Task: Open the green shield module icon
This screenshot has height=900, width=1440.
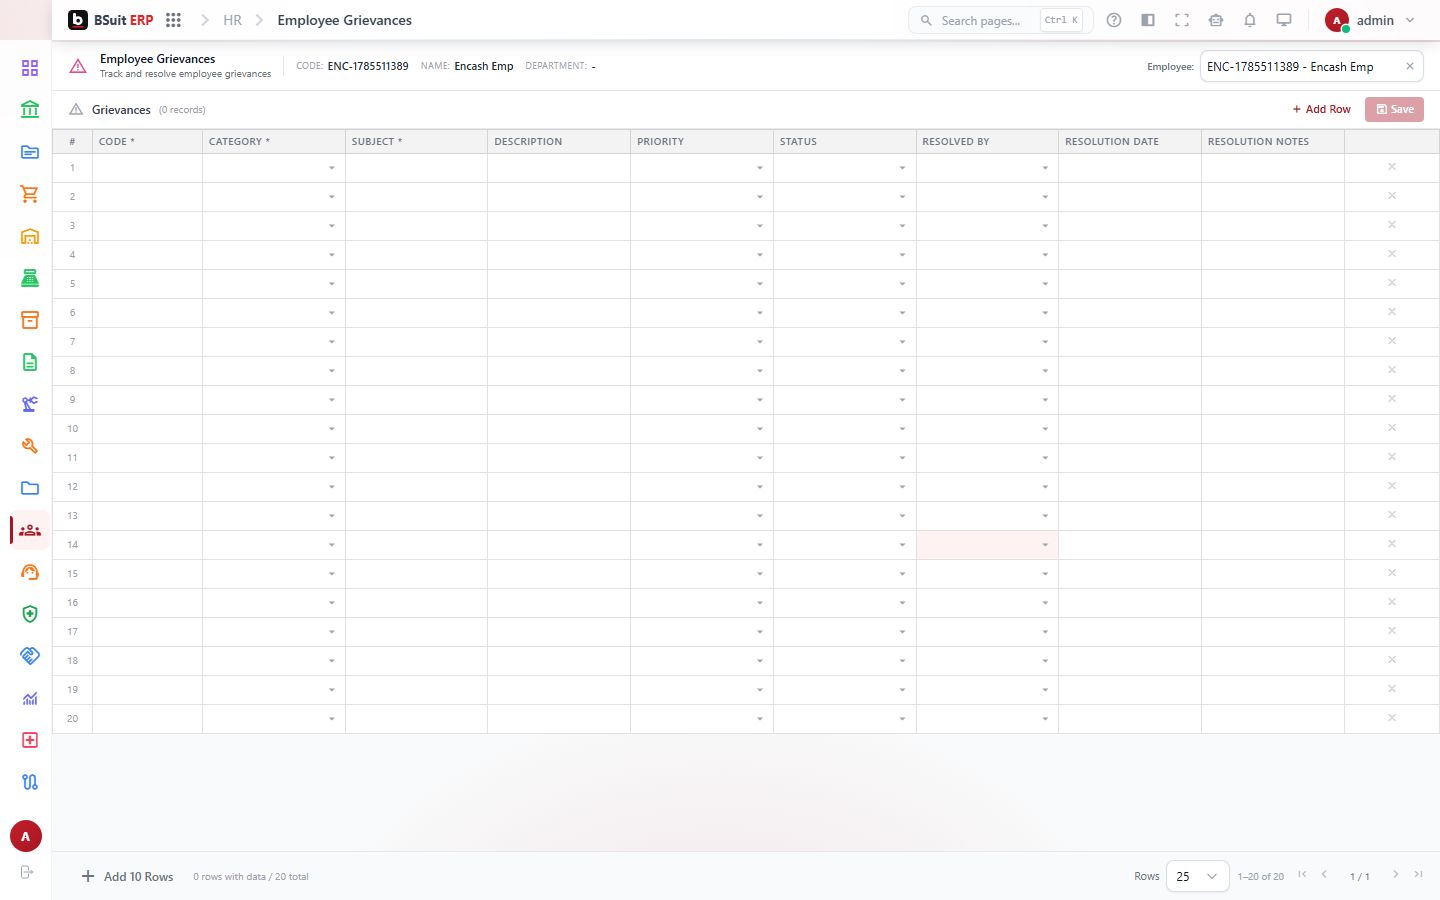Action: pos(30,614)
